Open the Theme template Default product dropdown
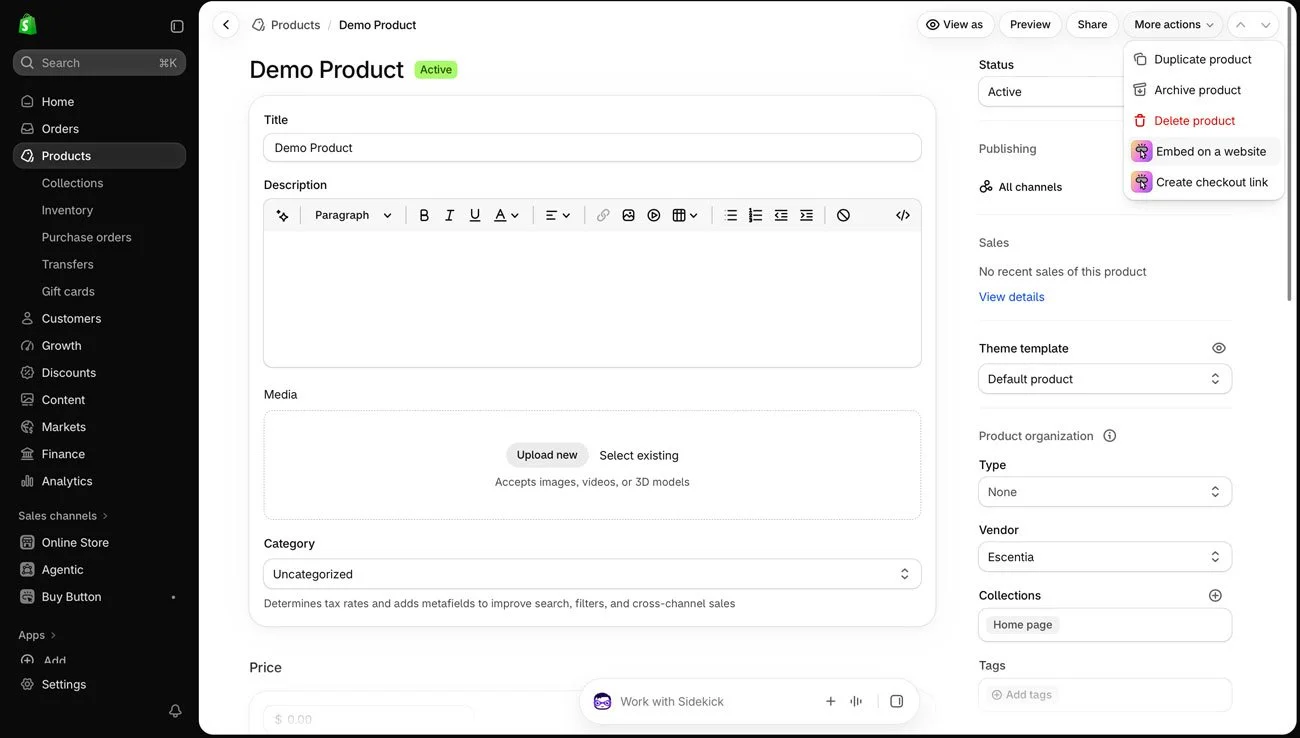 click(x=1105, y=379)
